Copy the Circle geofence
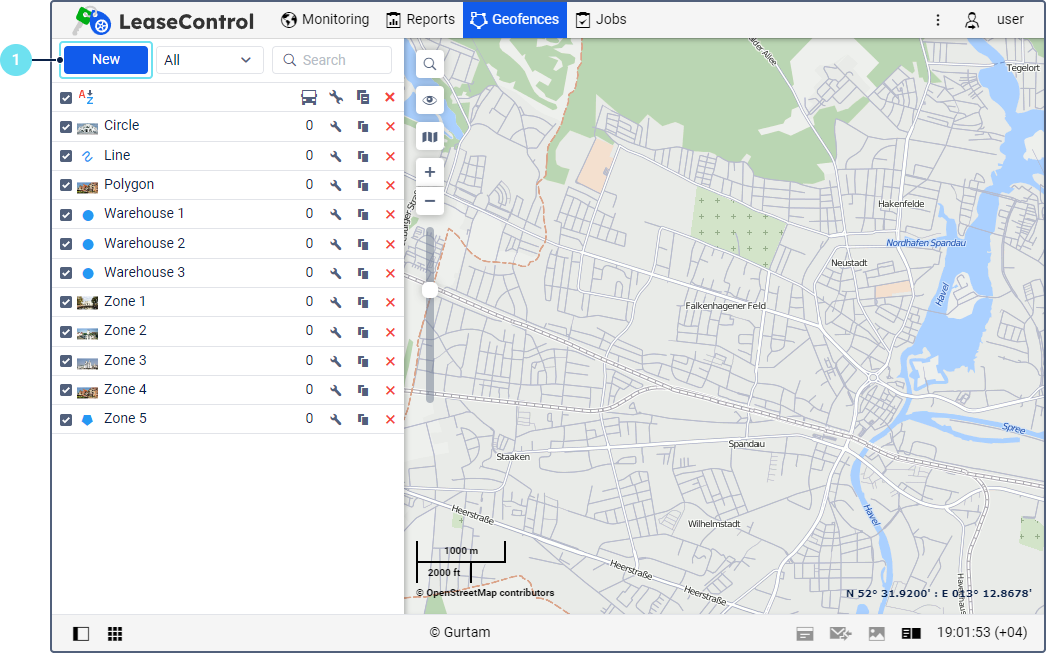Screen dimensions: 1046x653 point(363,126)
